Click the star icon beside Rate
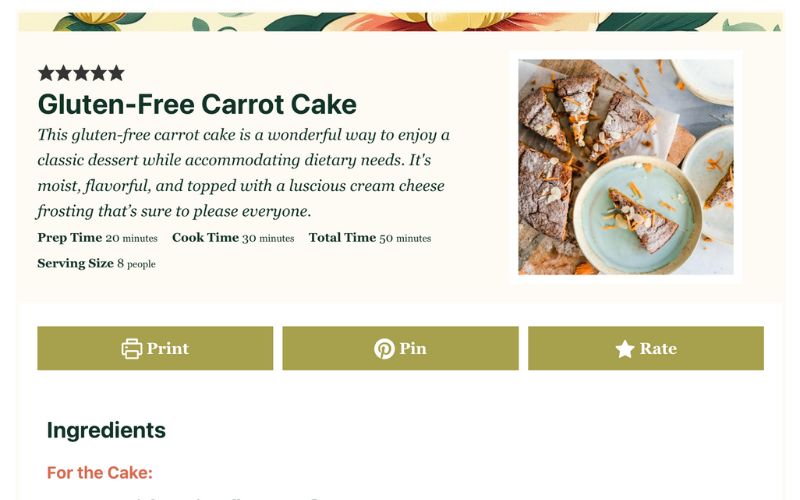 (x=625, y=349)
